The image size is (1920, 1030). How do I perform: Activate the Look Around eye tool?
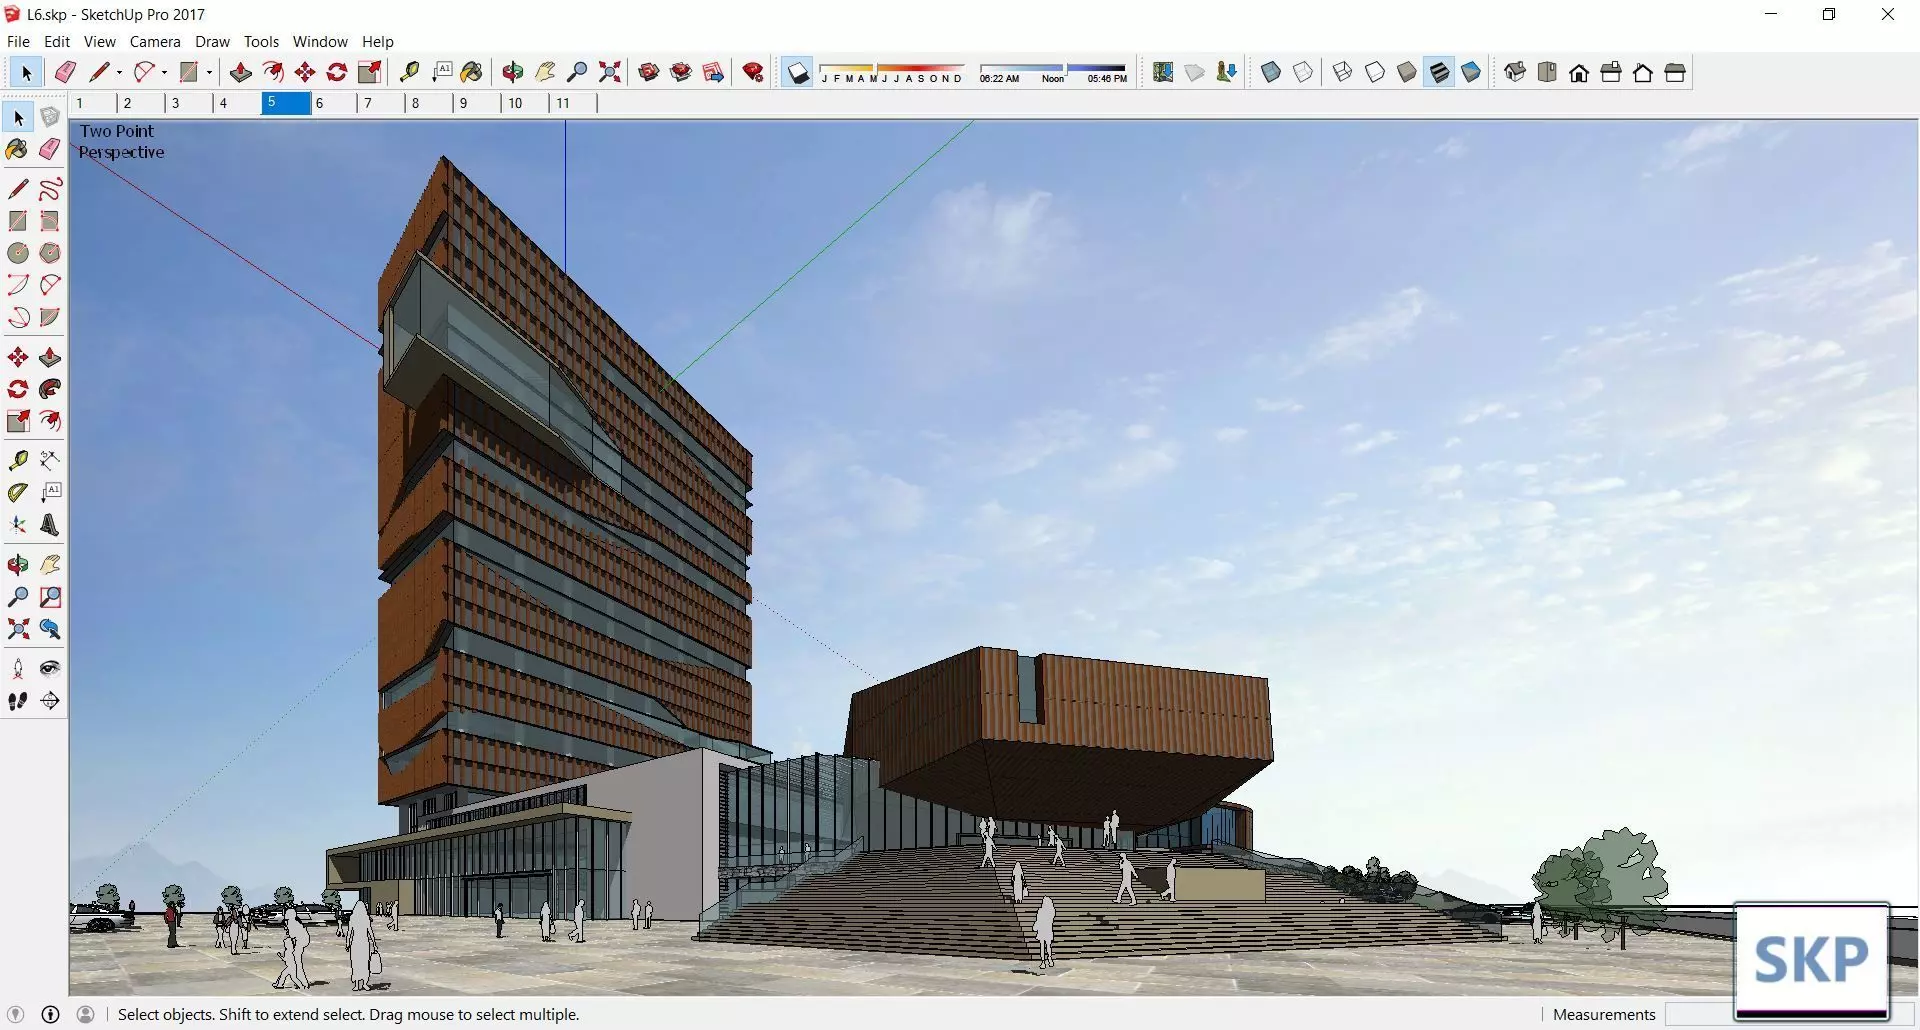pyautogui.click(x=50, y=669)
